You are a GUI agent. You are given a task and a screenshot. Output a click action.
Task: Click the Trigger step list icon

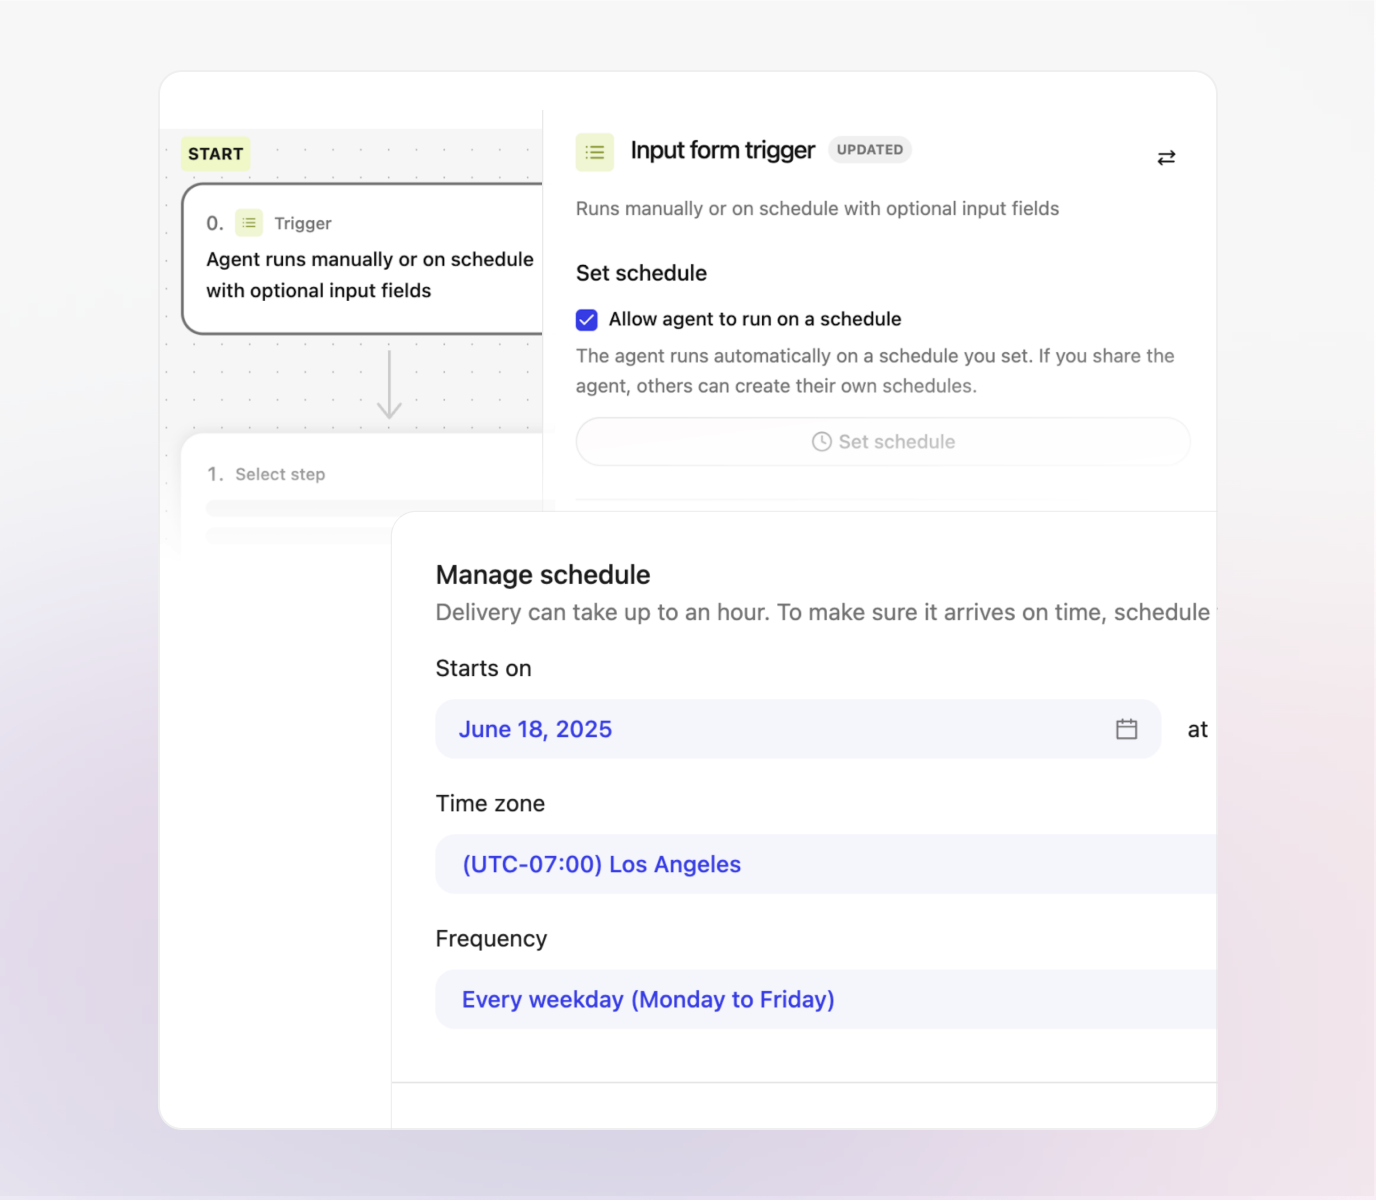[249, 222]
